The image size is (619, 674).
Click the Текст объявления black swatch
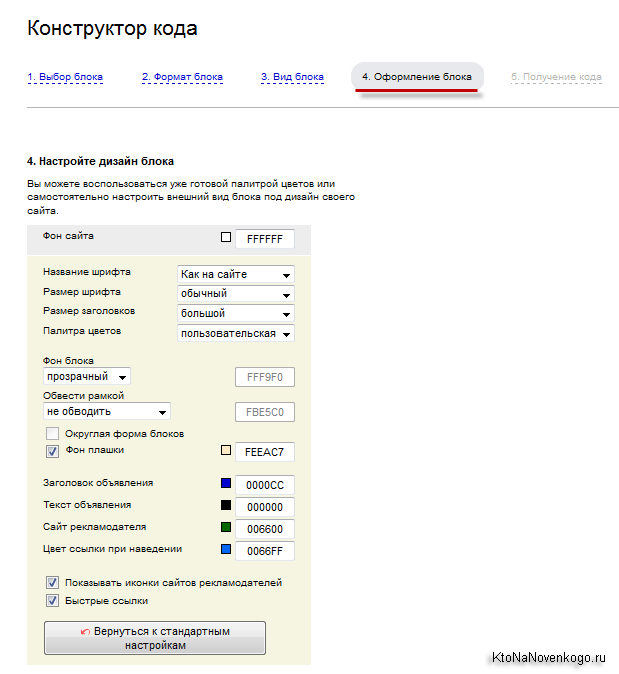coord(226,505)
